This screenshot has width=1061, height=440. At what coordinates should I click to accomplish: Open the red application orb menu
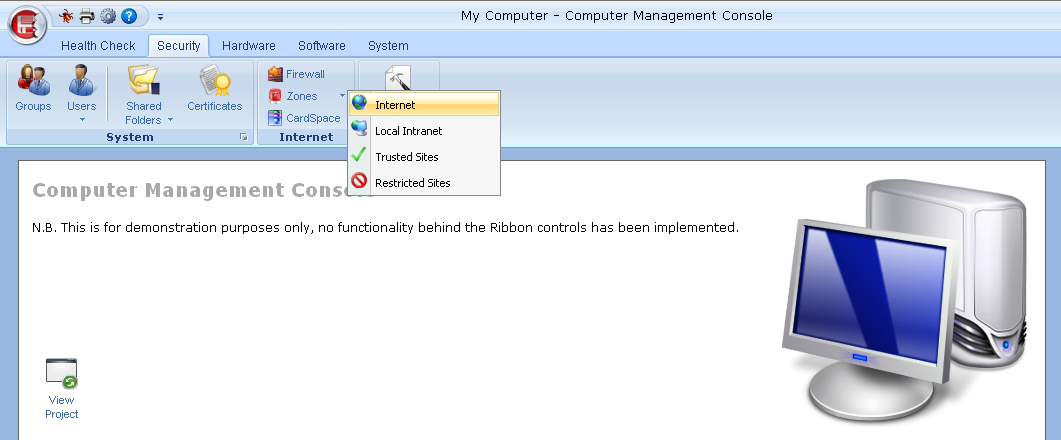pos(27,24)
